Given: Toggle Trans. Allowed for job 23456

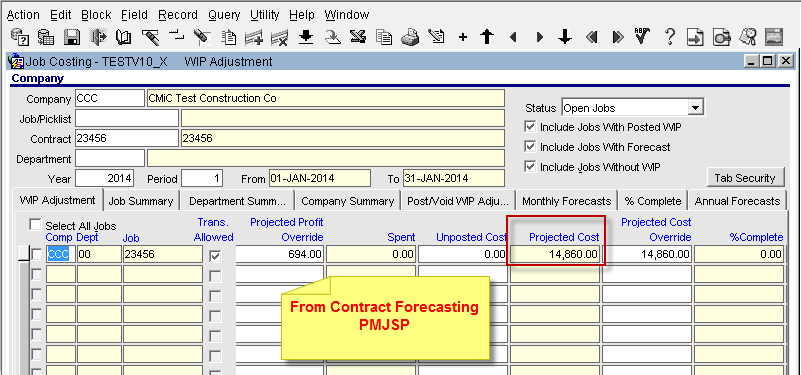Looking at the screenshot, I should point(216,256).
